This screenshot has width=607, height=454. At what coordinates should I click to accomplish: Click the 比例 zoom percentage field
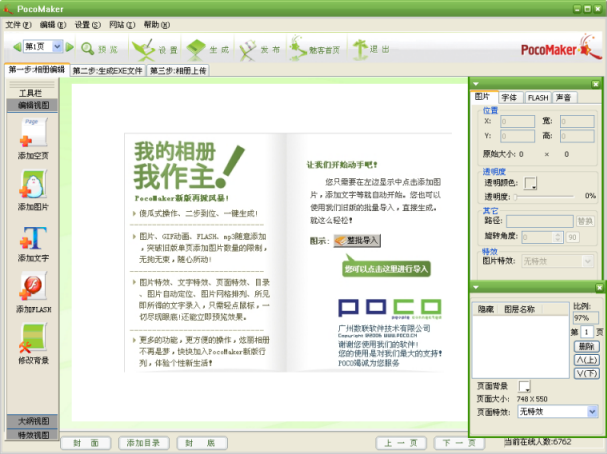(585, 318)
